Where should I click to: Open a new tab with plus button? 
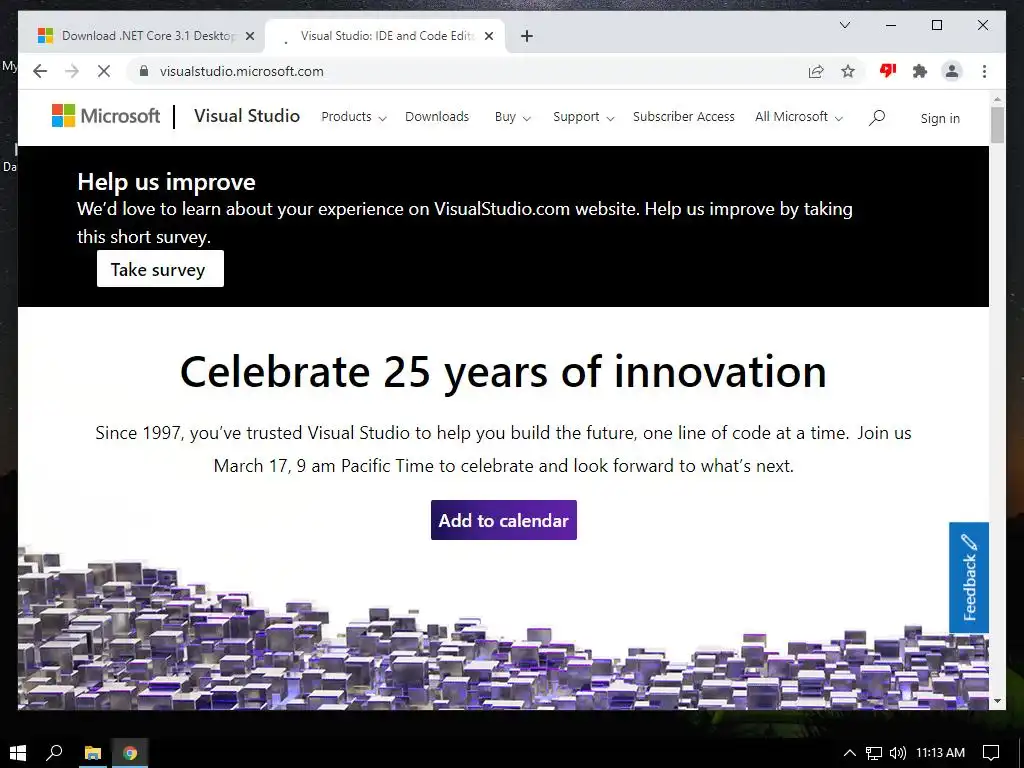527,36
